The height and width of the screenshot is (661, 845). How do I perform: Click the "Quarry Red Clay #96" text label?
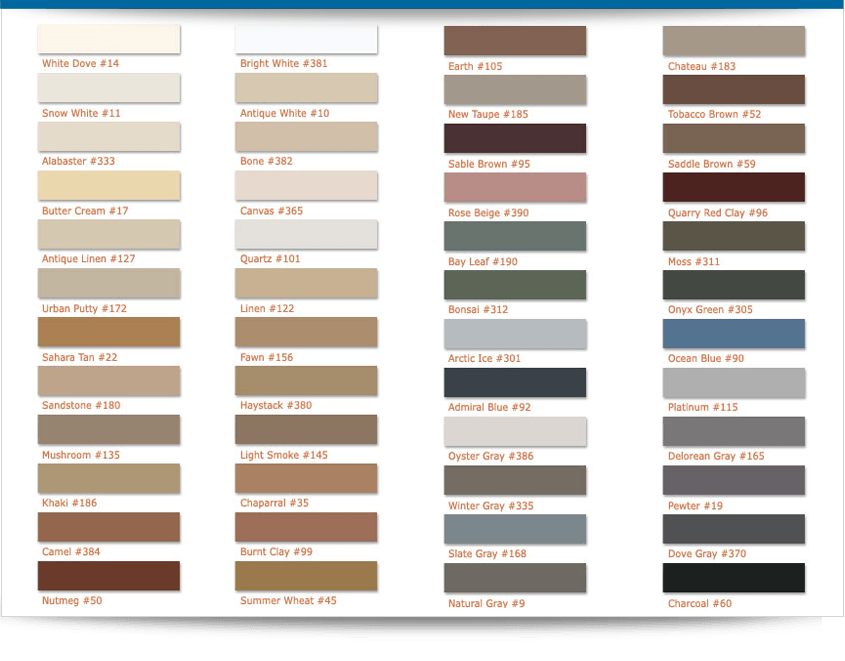(718, 213)
